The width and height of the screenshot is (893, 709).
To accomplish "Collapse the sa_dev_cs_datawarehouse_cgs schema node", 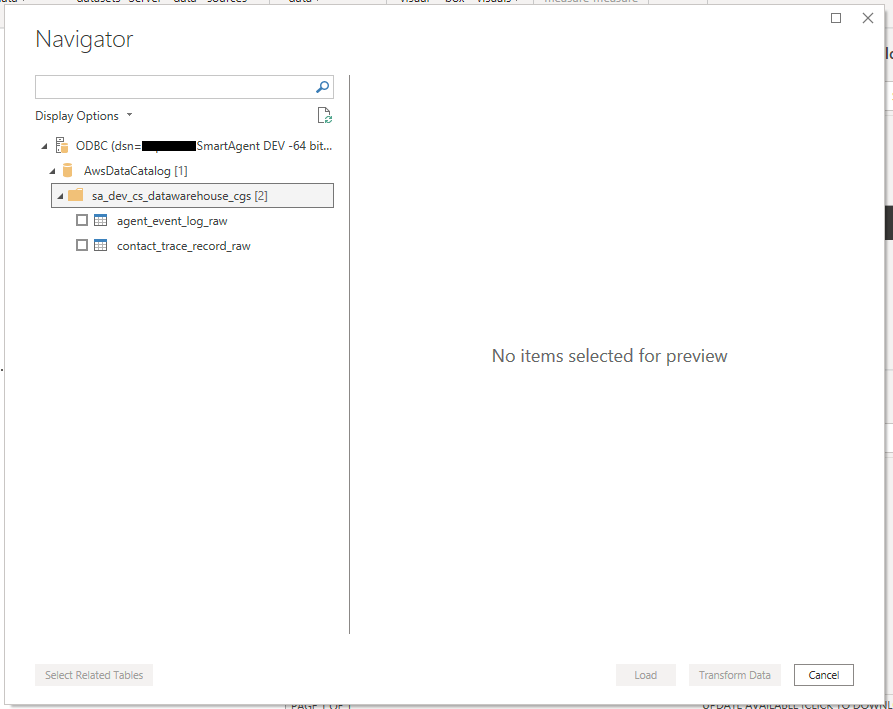I will (60, 196).
